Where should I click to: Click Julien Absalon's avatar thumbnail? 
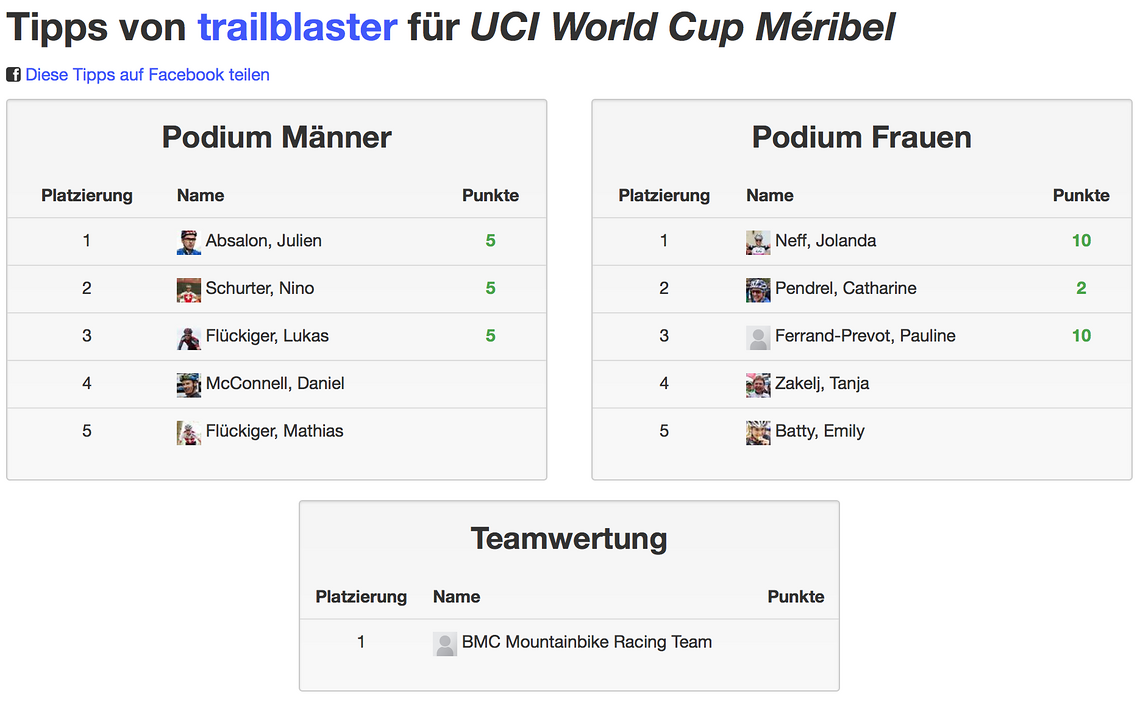point(189,242)
